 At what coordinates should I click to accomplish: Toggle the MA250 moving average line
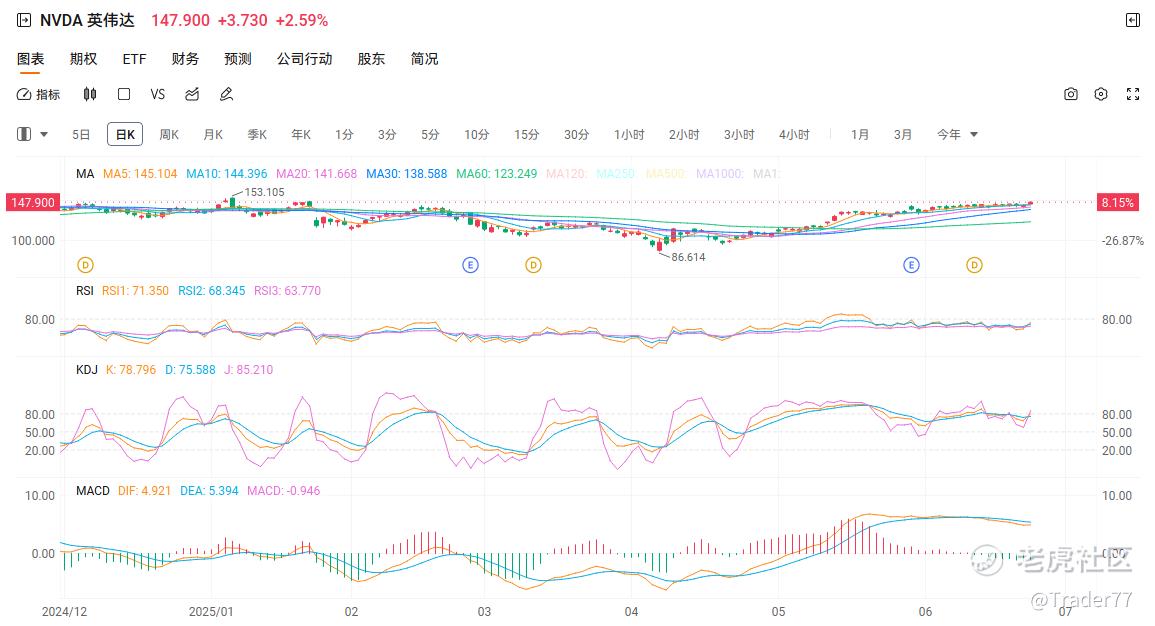(x=616, y=174)
